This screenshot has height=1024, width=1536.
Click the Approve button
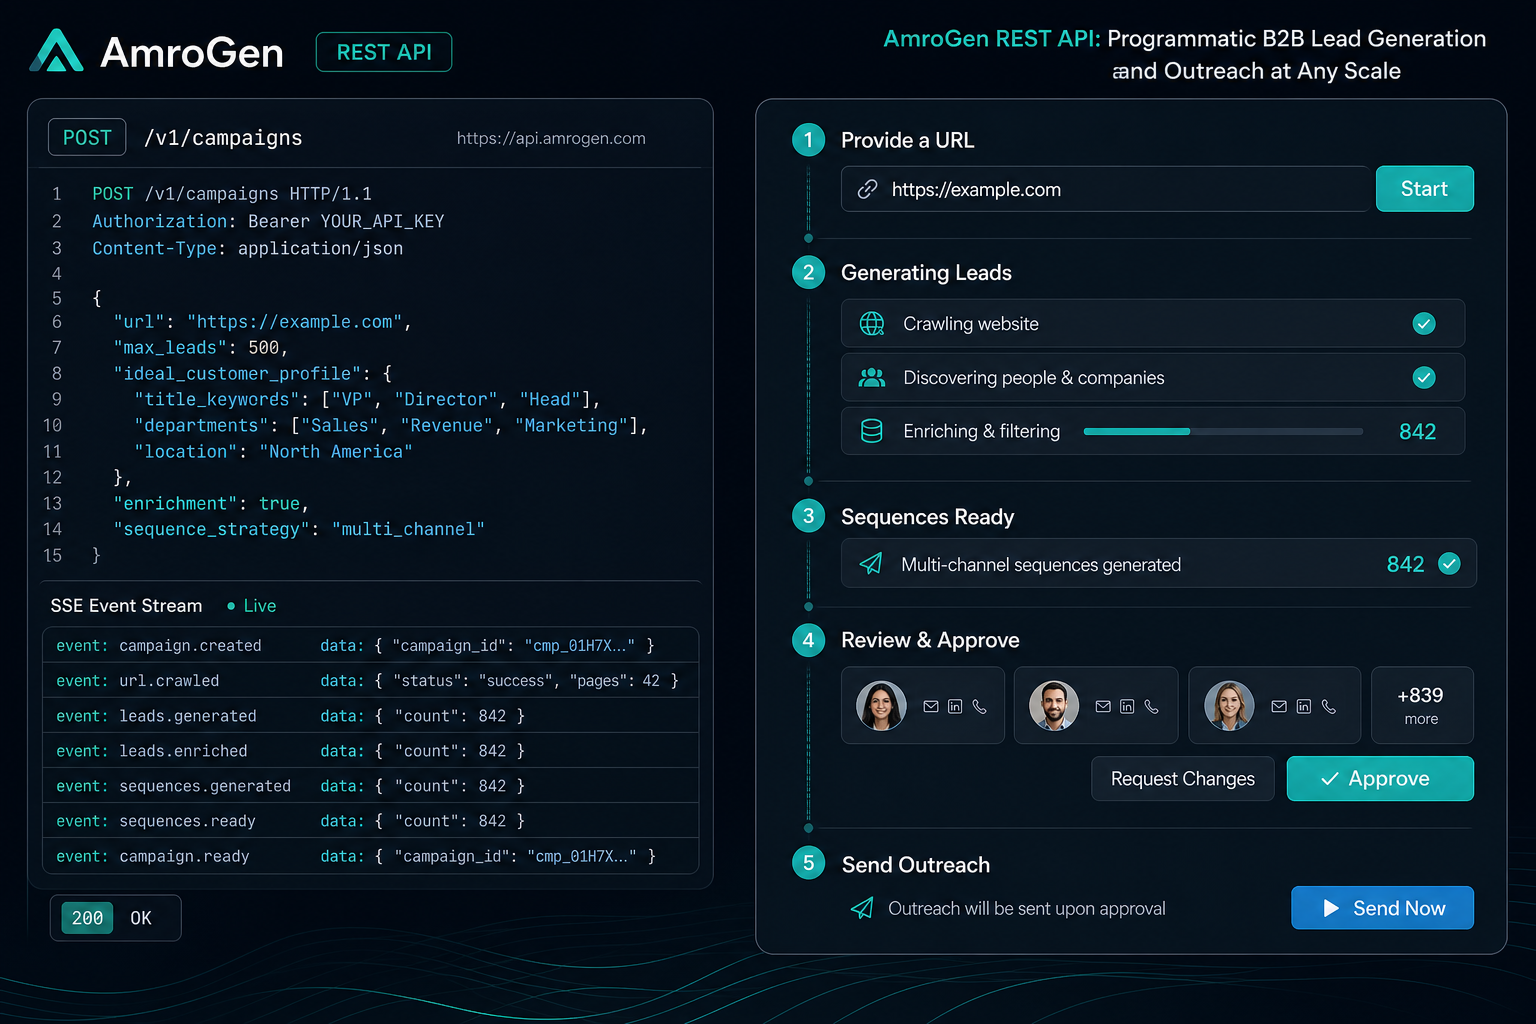click(x=1380, y=779)
